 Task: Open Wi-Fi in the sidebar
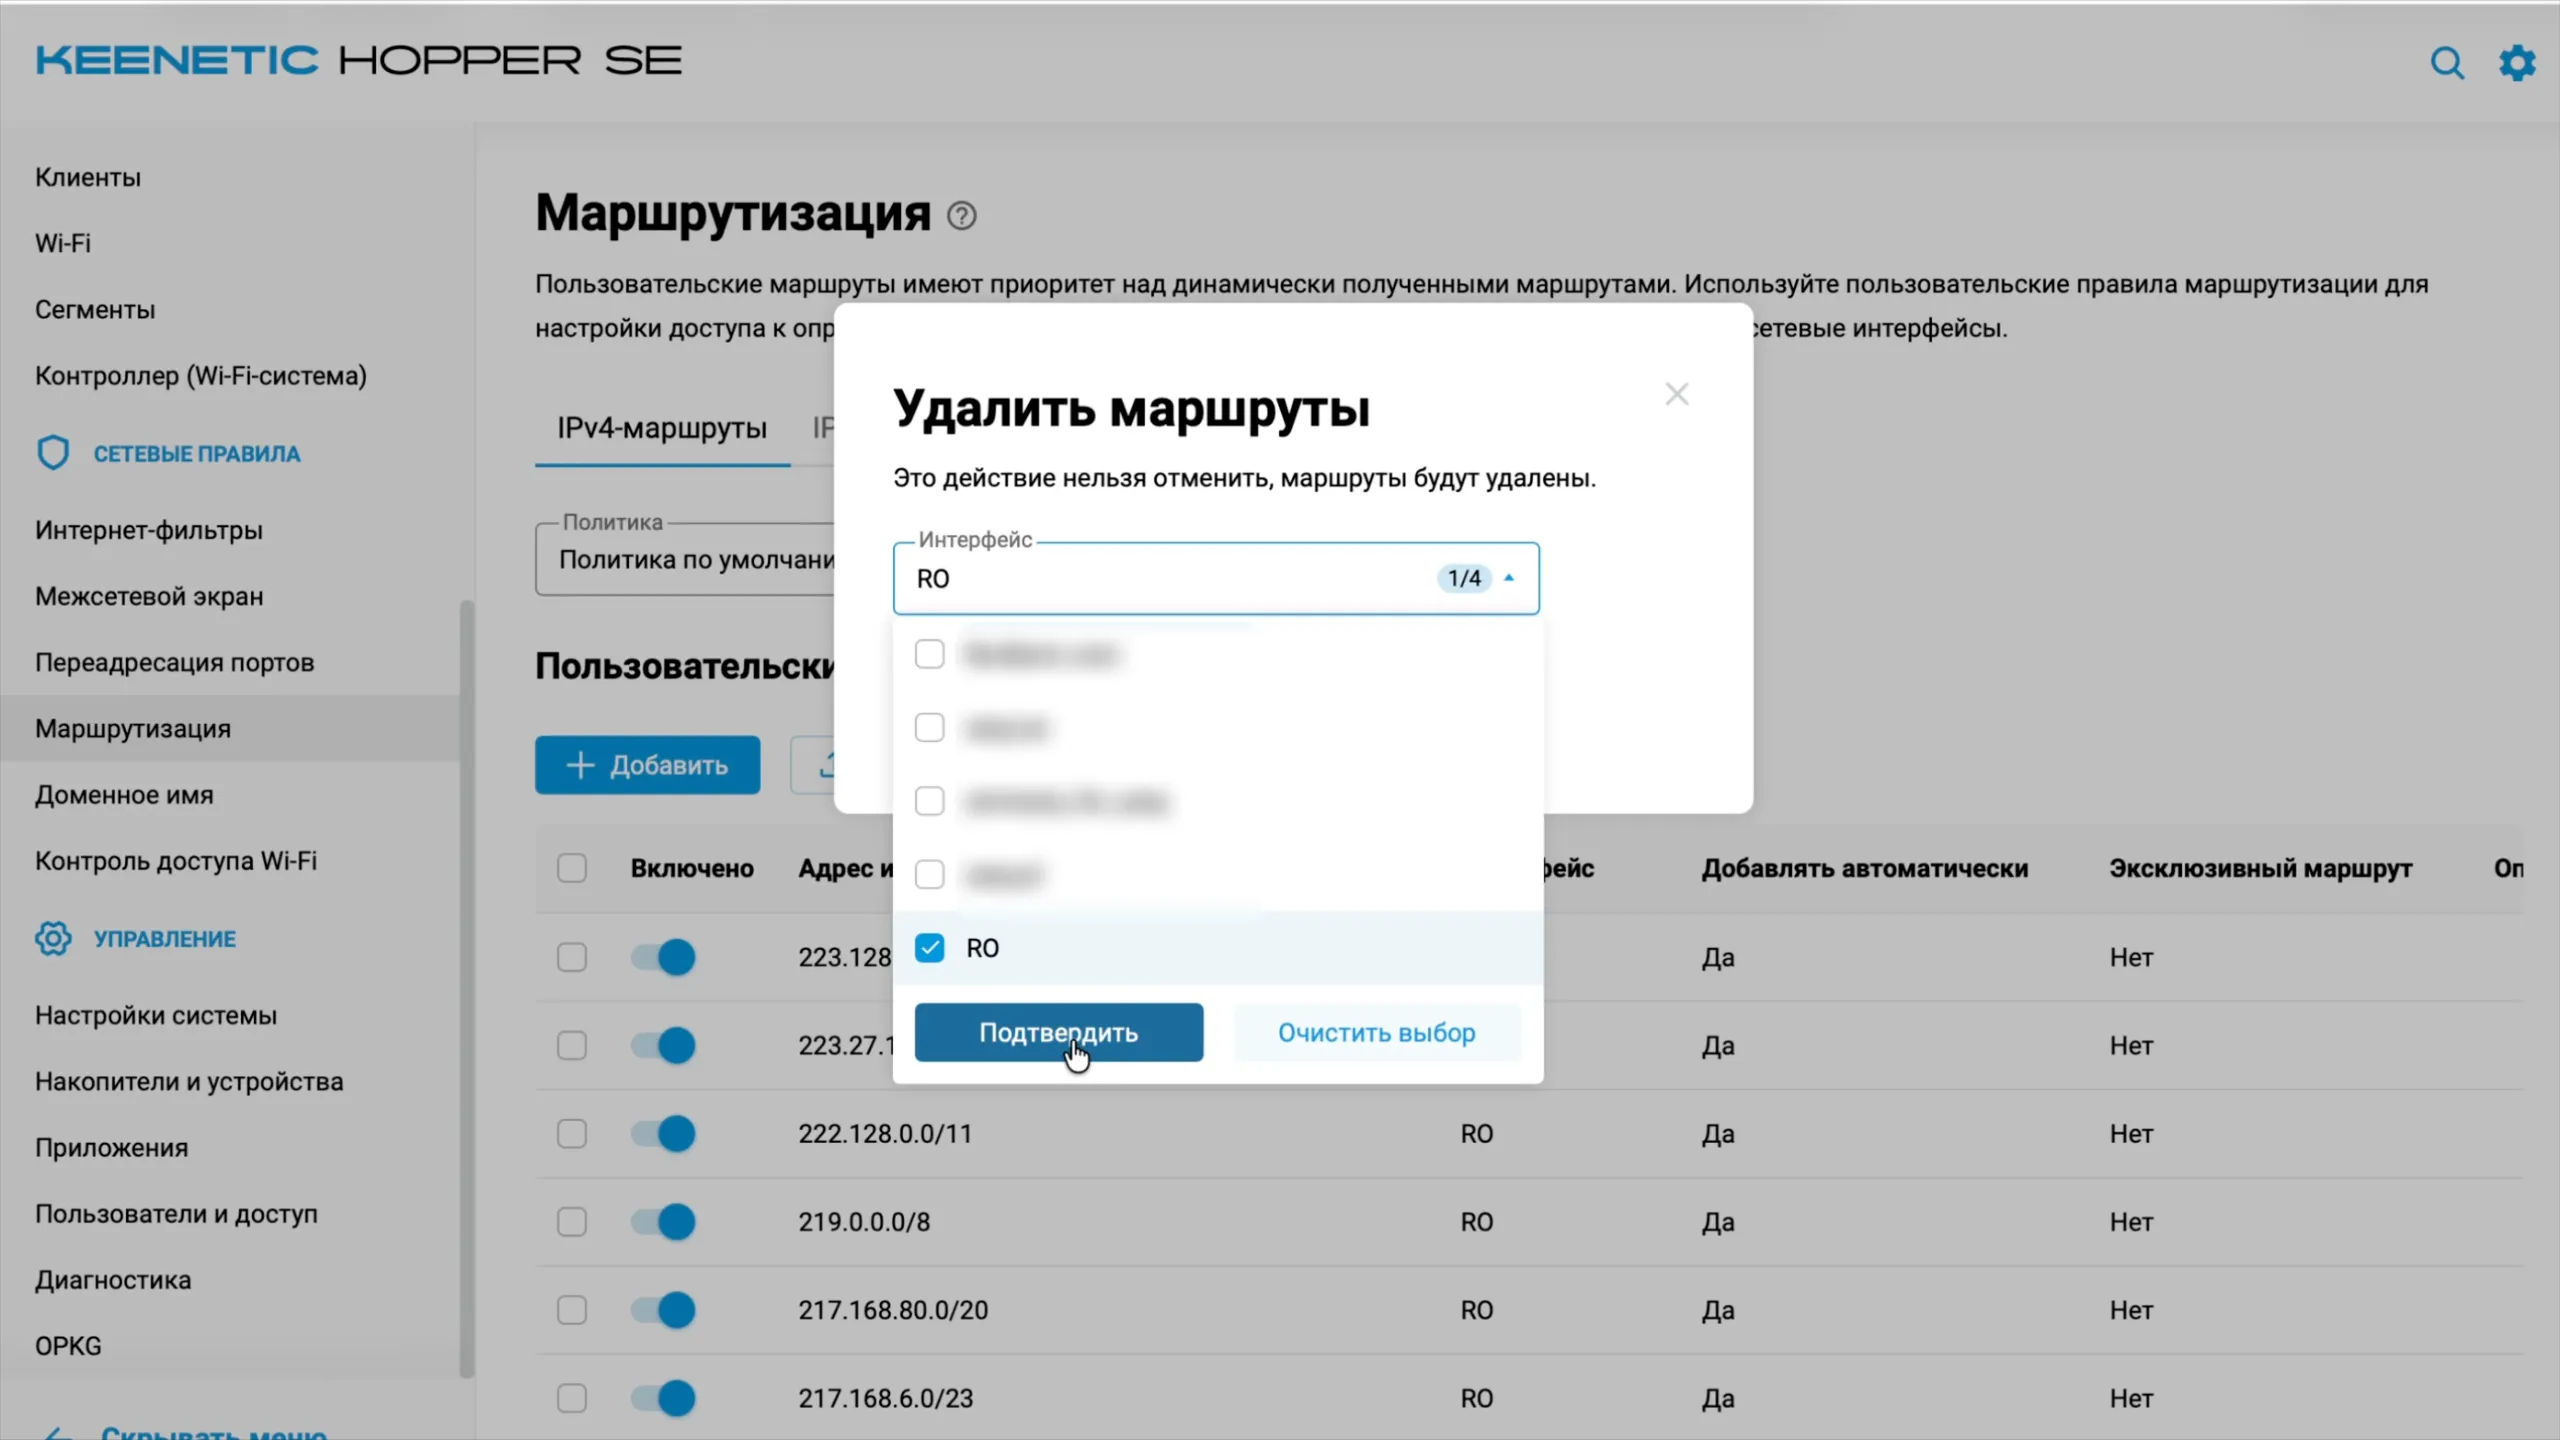(63, 243)
